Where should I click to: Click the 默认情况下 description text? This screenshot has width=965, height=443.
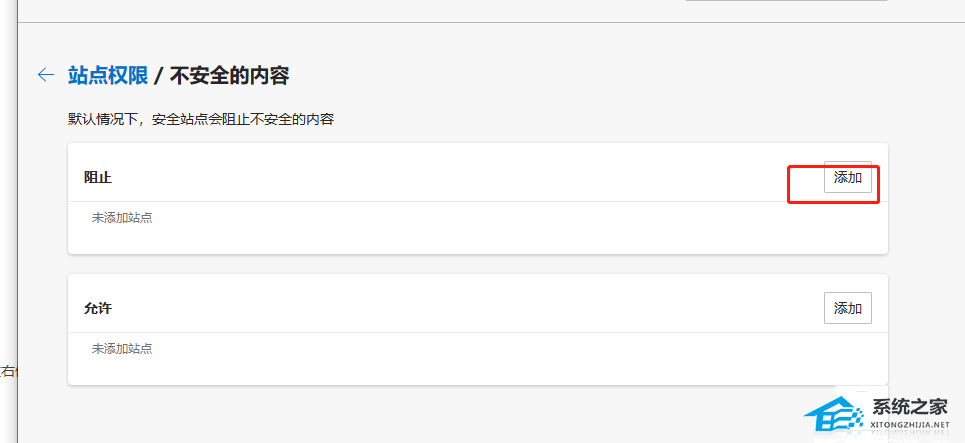(x=200, y=120)
